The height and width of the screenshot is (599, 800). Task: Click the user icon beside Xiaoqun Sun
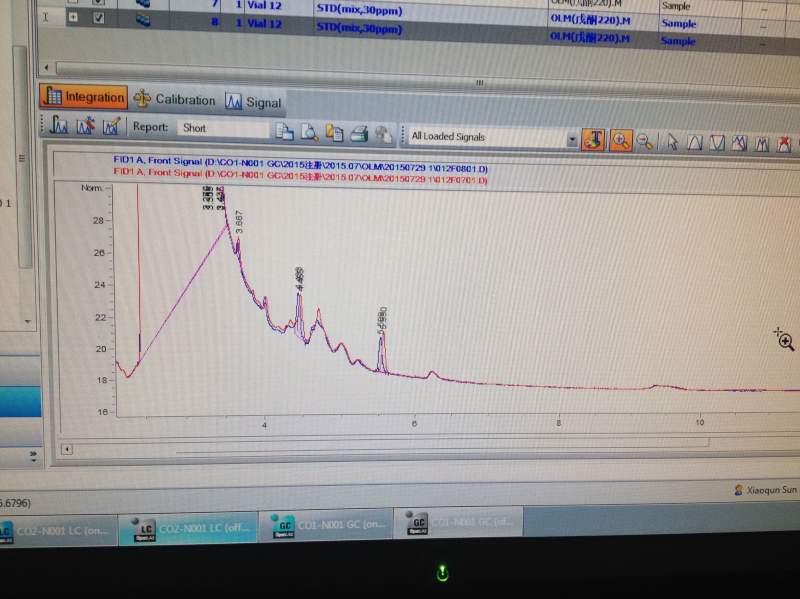738,490
